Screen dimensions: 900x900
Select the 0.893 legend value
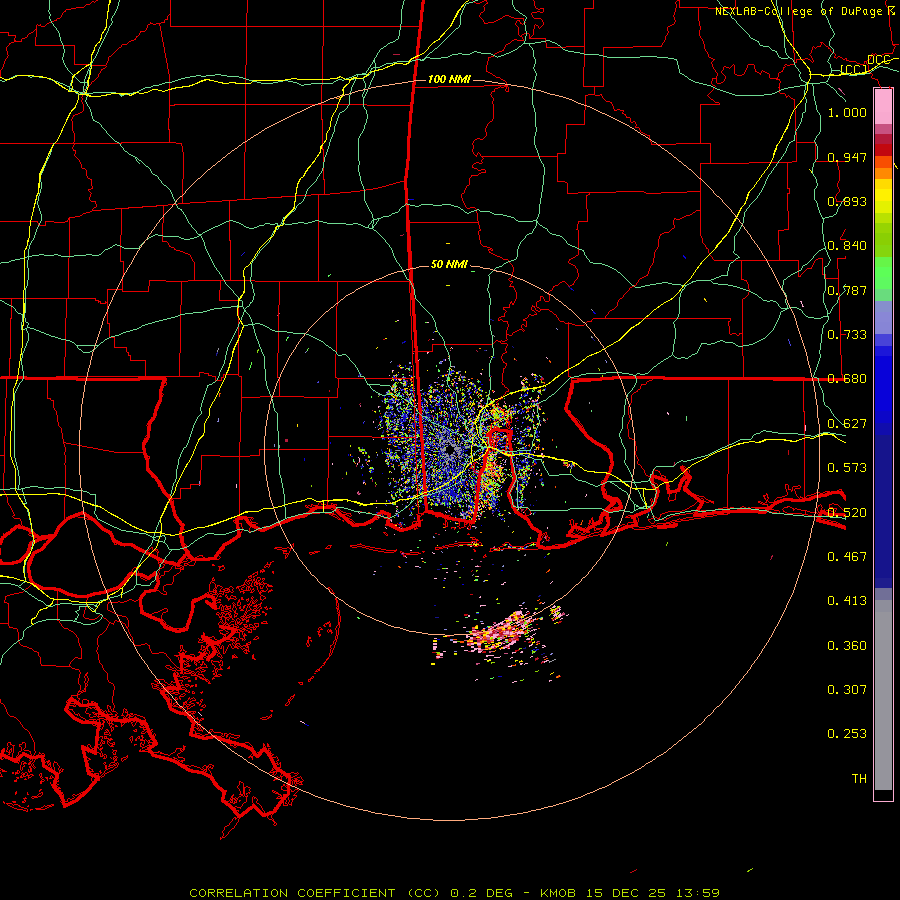847,201
